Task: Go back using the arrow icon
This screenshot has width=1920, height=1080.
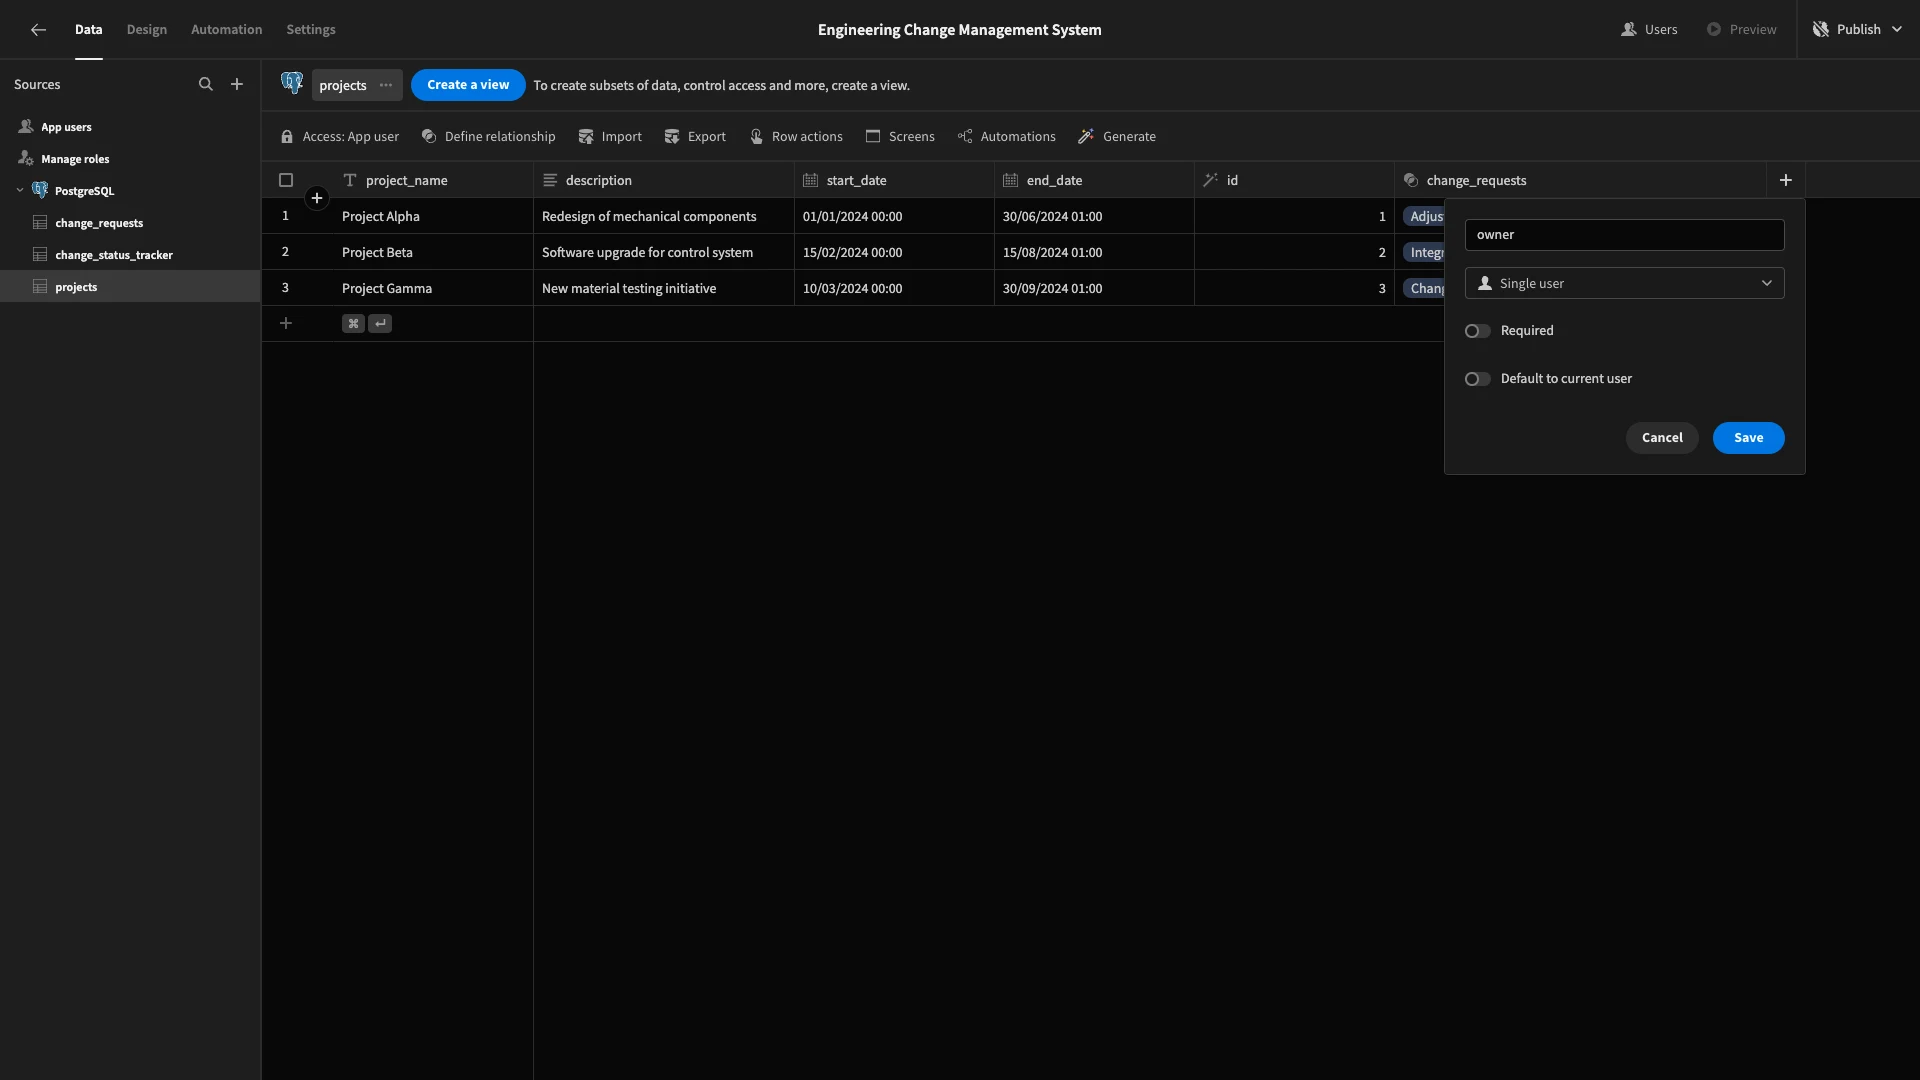Action: pos(38,30)
